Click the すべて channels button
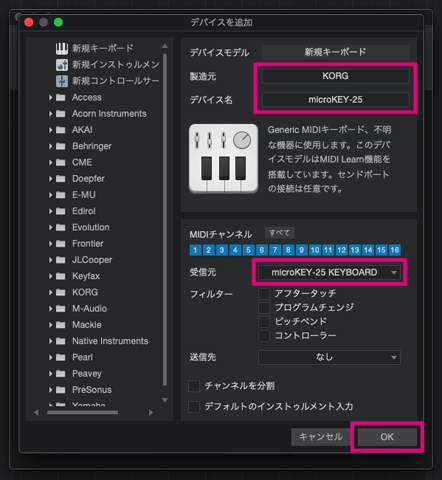The width and height of the screenshot is (442, 480). 279,233
